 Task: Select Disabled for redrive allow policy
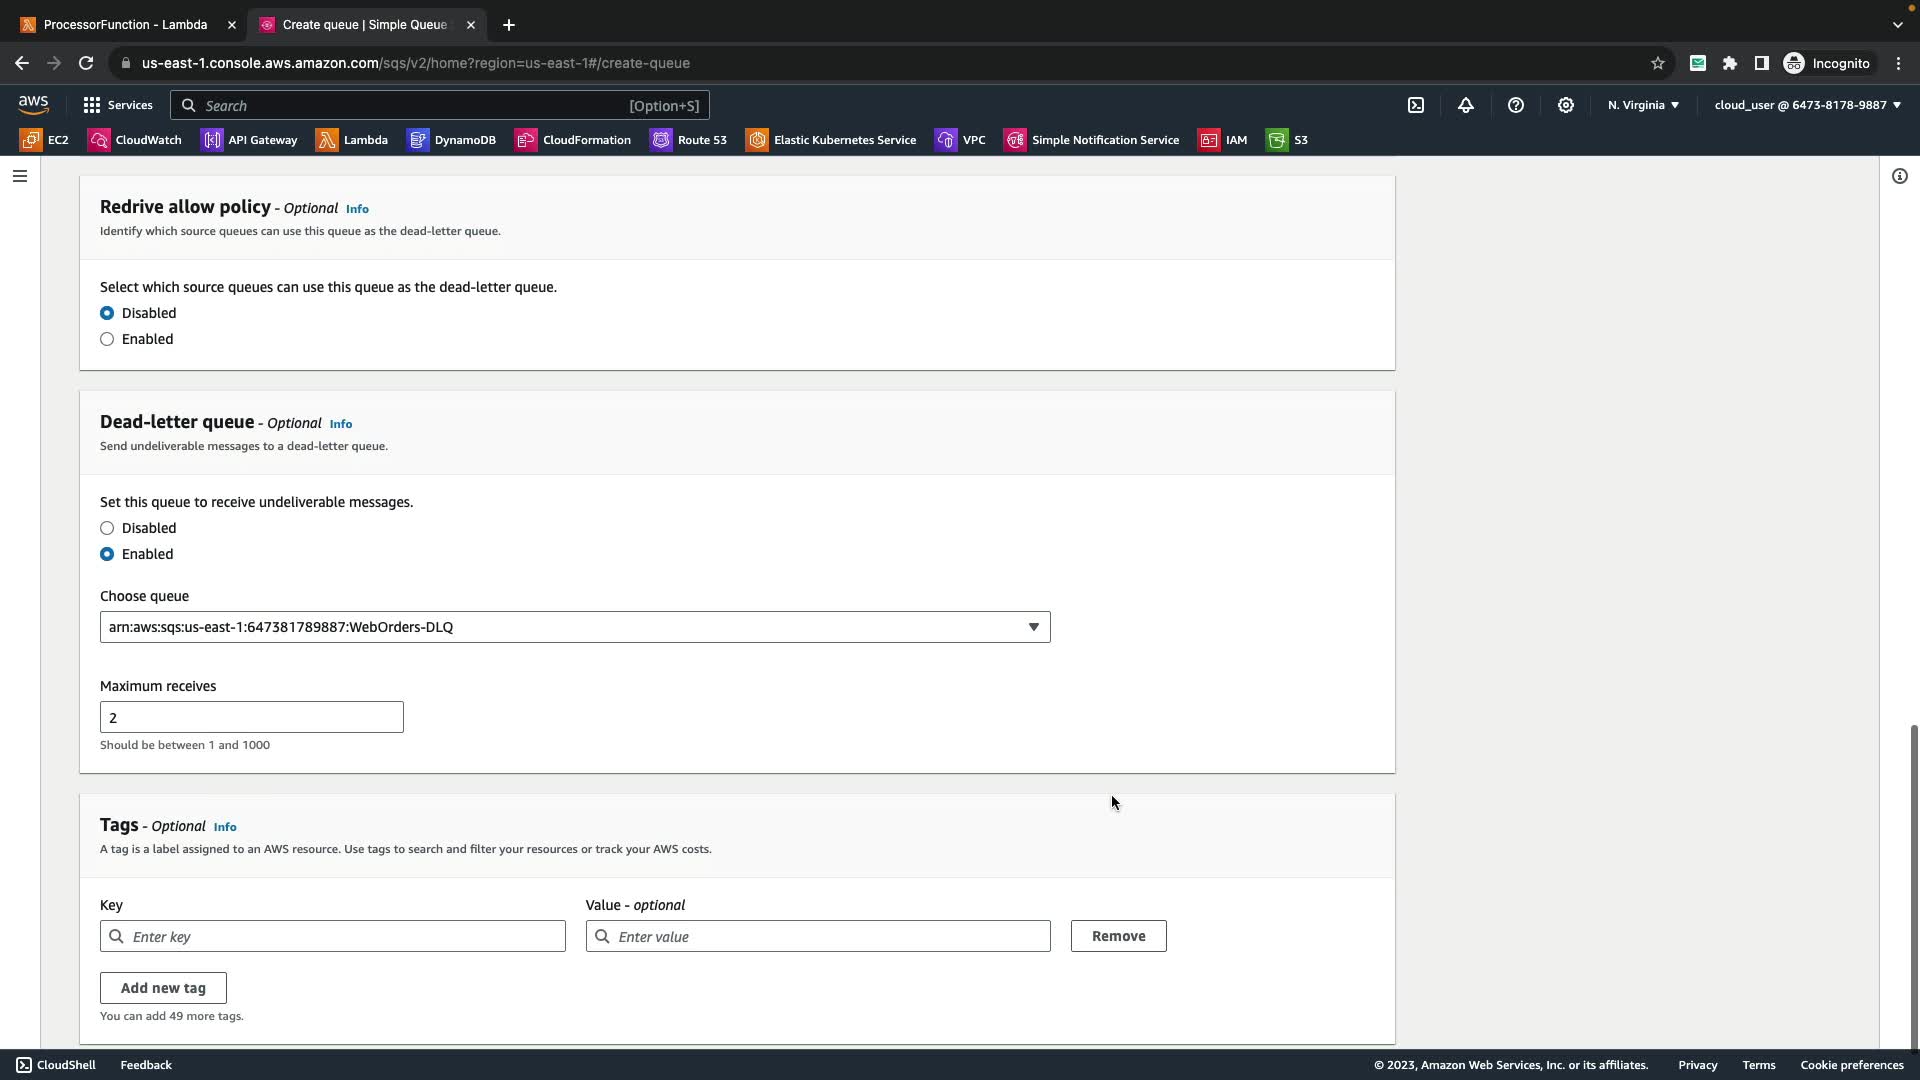tap(107, 313)
